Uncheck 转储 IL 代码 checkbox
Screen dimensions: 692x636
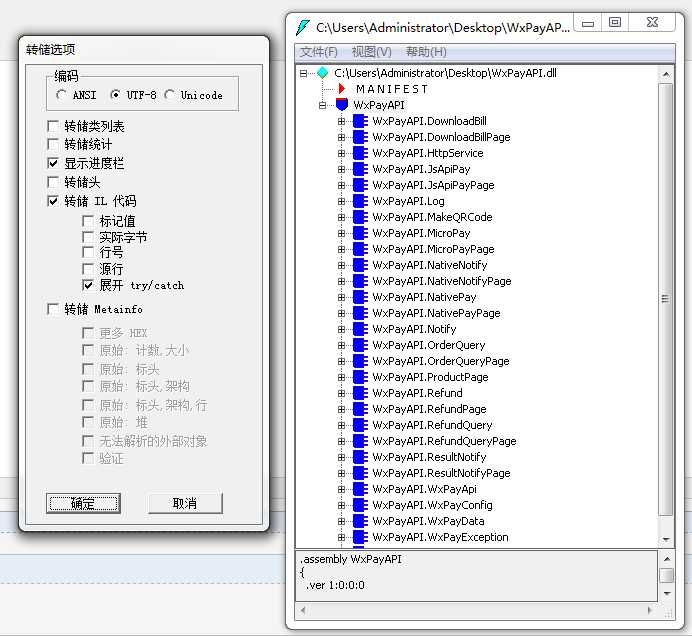point(53,201)
